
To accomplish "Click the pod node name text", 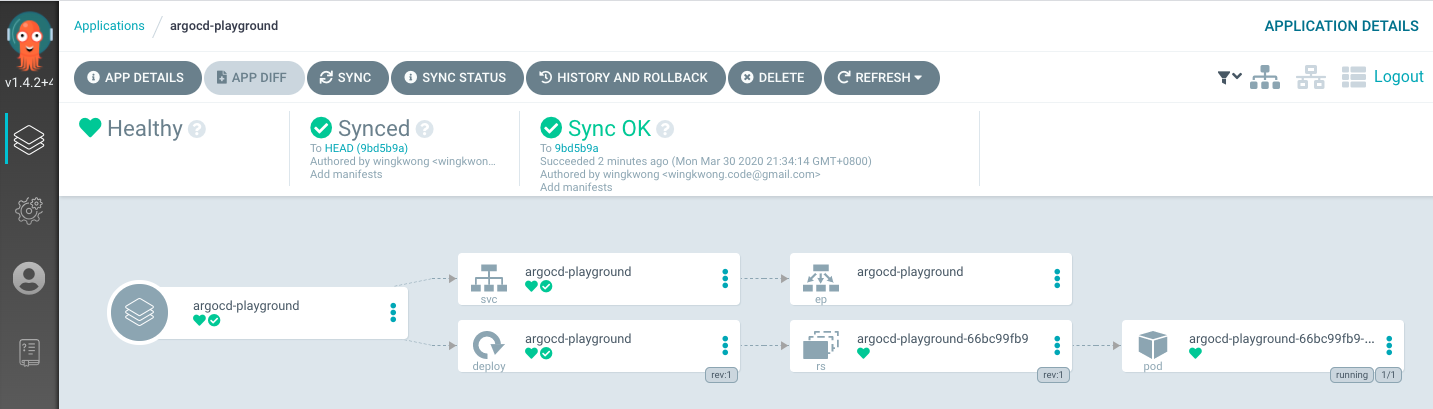I will pyautogui.click(x=1282, y=338).
